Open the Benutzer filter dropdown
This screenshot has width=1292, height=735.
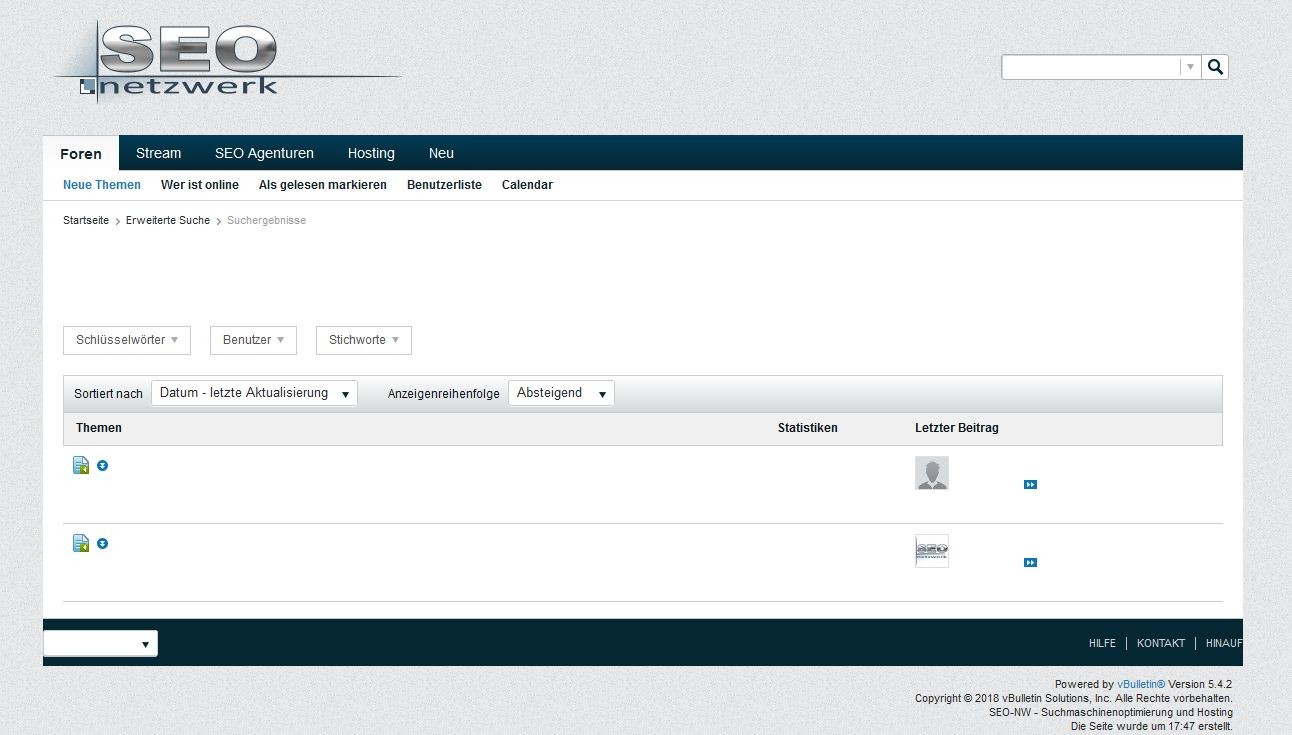[x=253, y=340]
